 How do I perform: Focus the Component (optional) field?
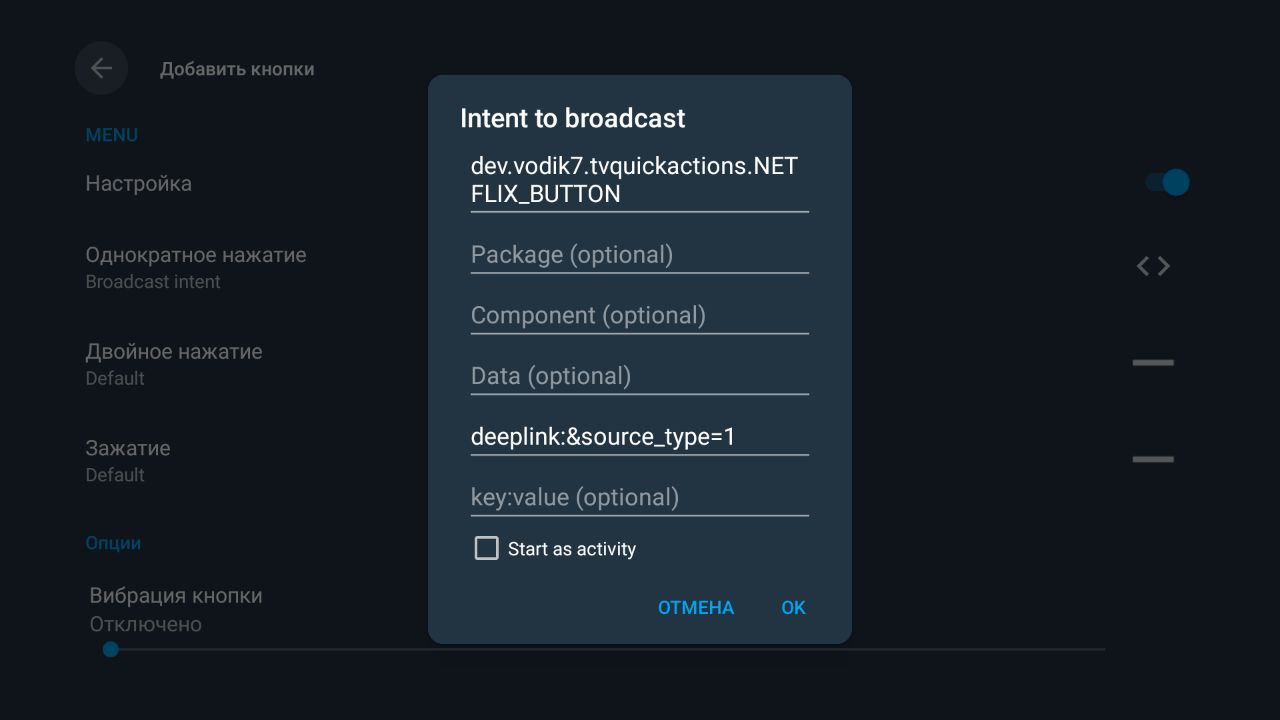(639, 316)
